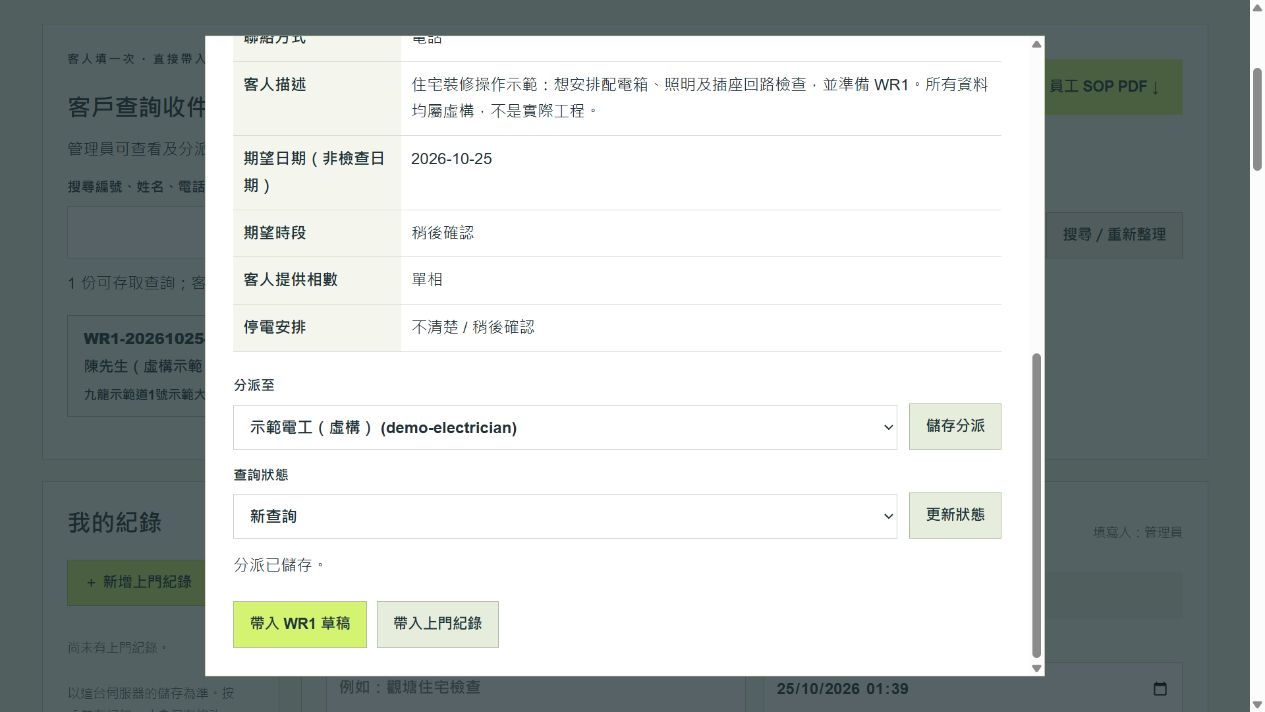
Task: Click the modal dialog scrollbar thumb
Action: (1036, 505)
